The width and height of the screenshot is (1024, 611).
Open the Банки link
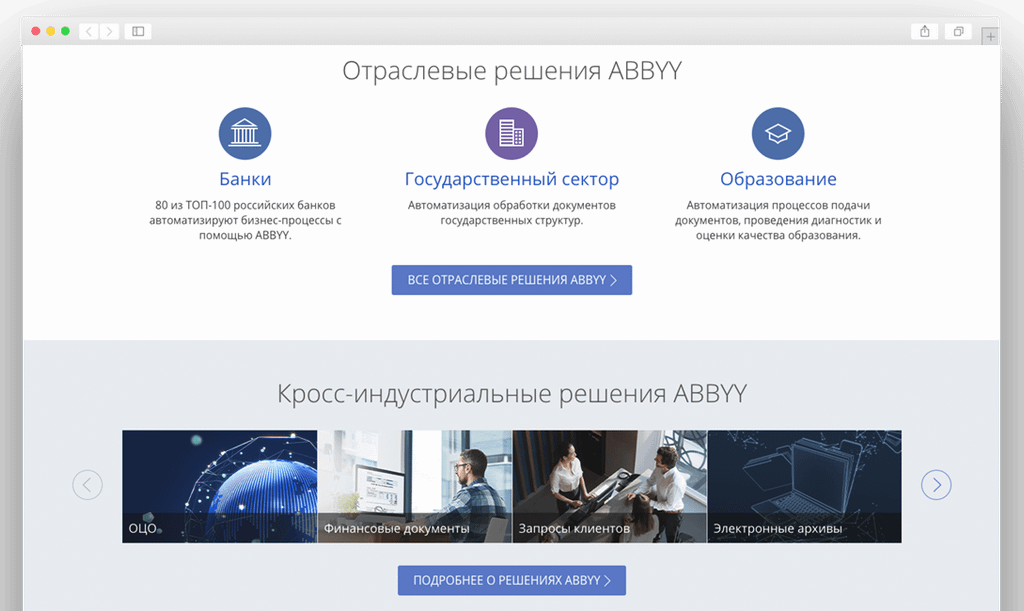click(x=245, y=179)
